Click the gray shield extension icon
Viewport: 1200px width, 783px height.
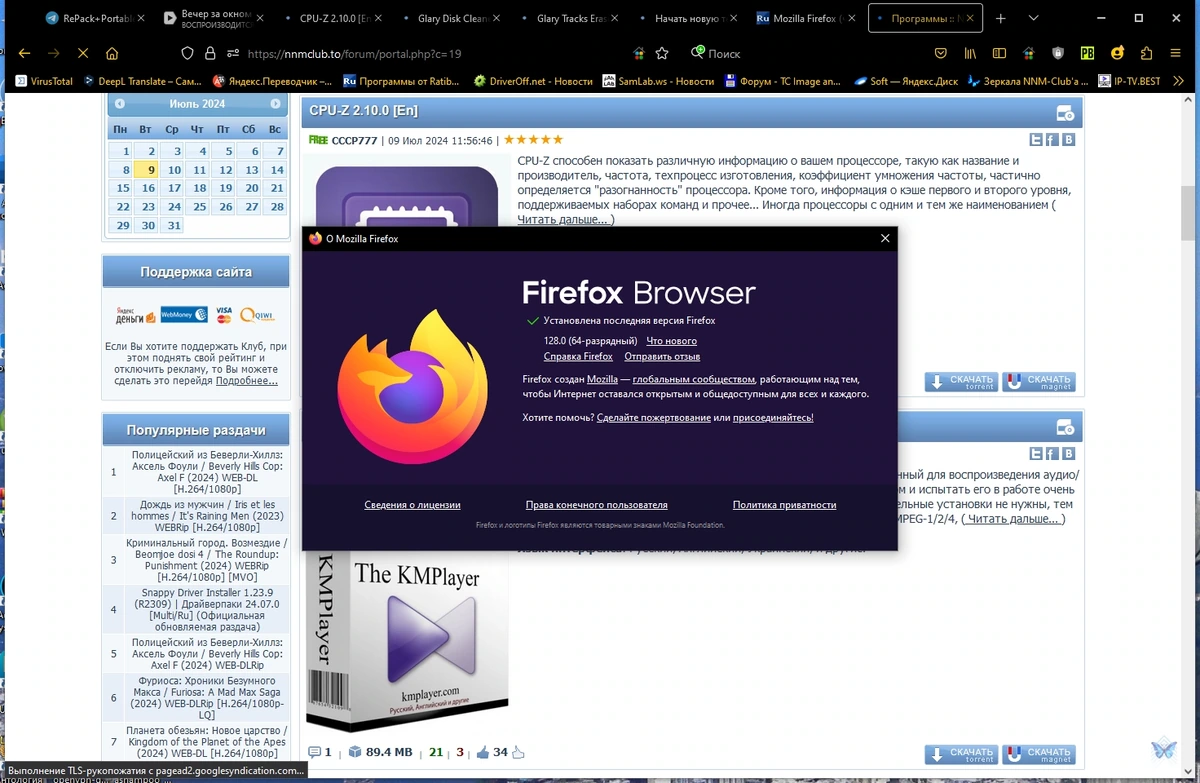pos(1058,53)
